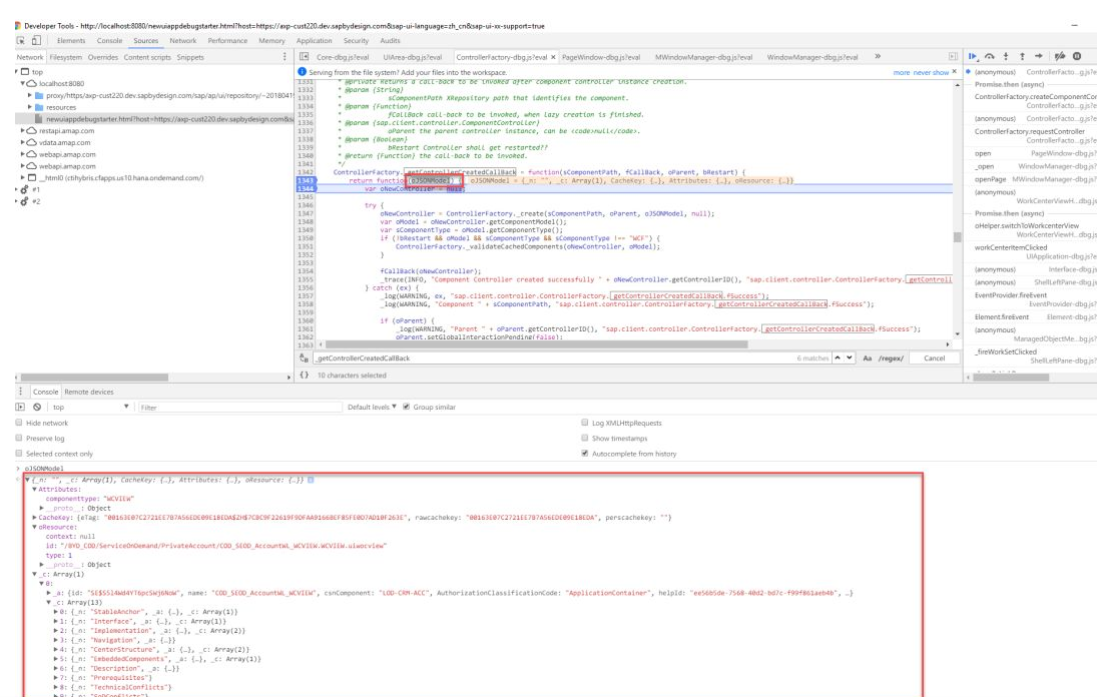Open the console context 'top' dropdown
The width and height of the screenshot is (1109, 697).
point(90,407)
